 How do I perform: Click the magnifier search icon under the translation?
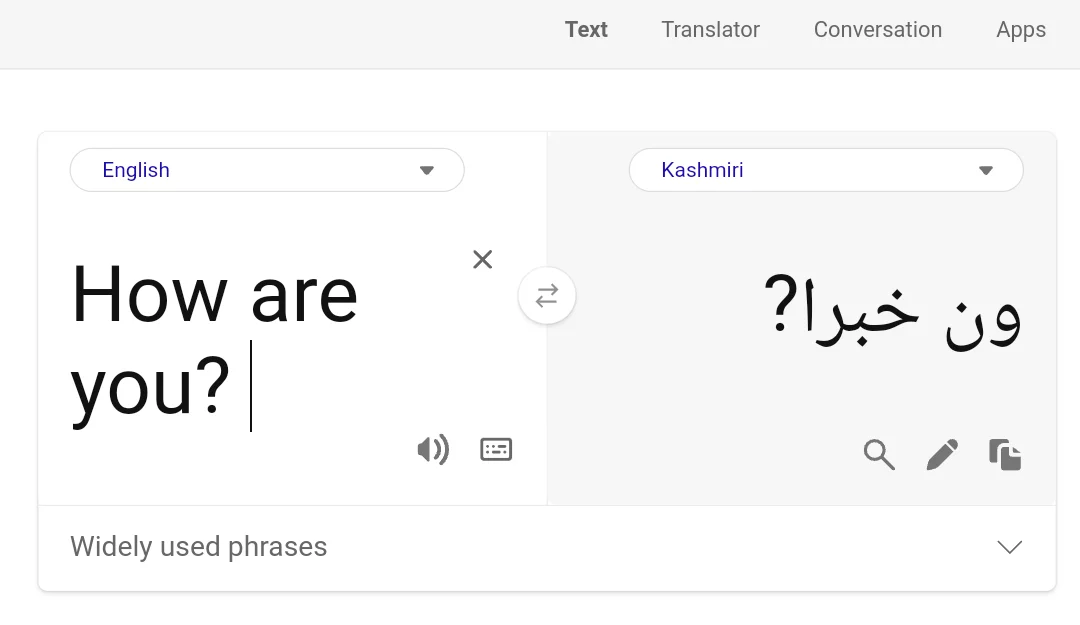pos(878,455)
